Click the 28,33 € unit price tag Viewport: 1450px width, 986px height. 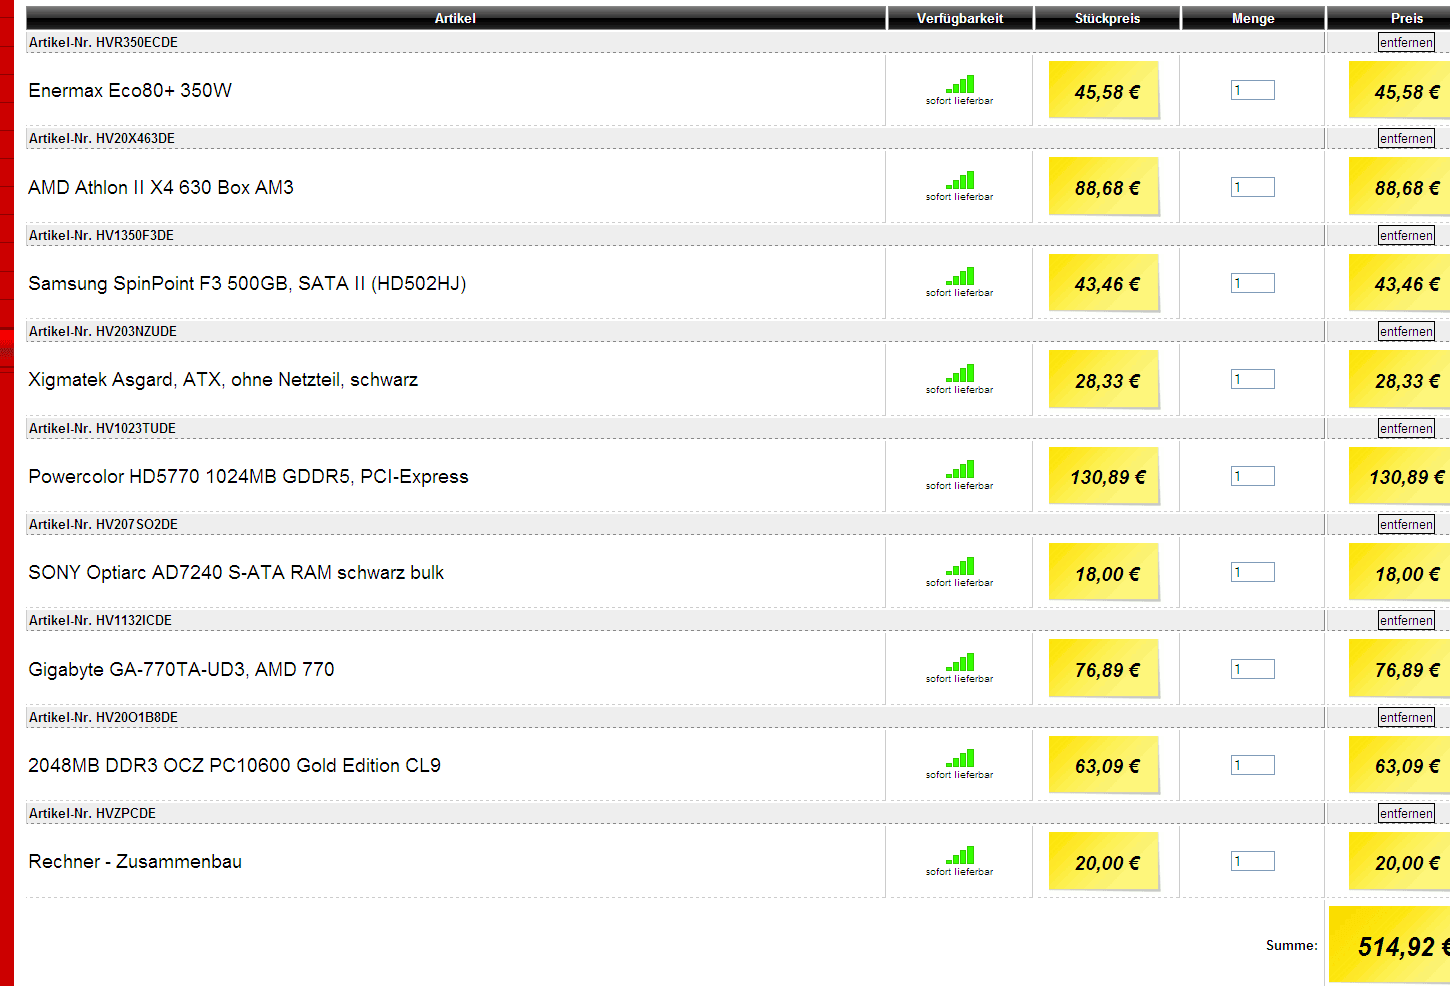[1105, 381]
